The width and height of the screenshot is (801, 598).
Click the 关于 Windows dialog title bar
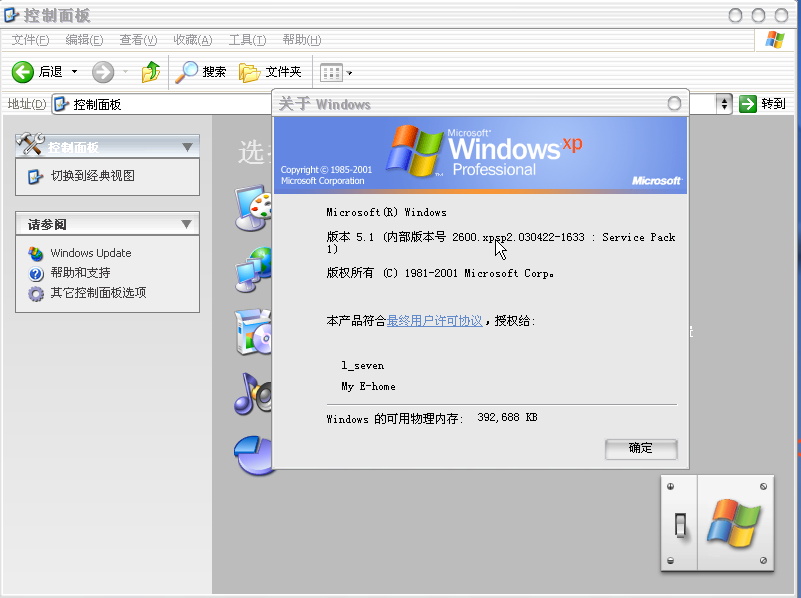(480, 104)
